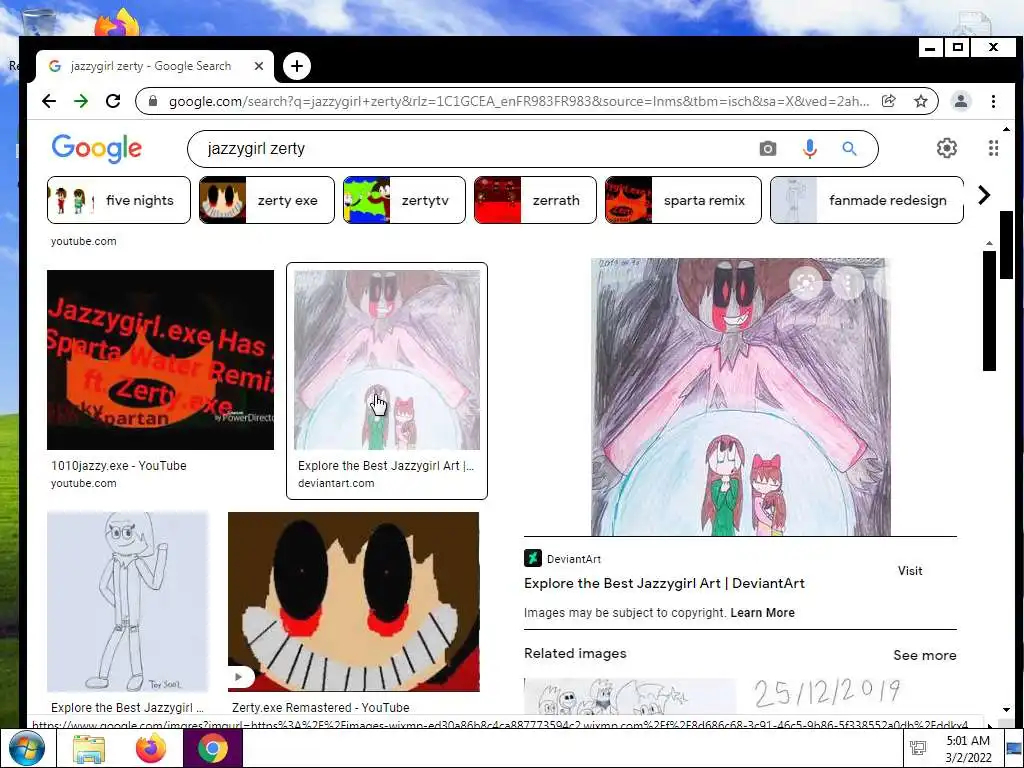
Task: Submit search with the magnifier icon
Action: [849, 149]
